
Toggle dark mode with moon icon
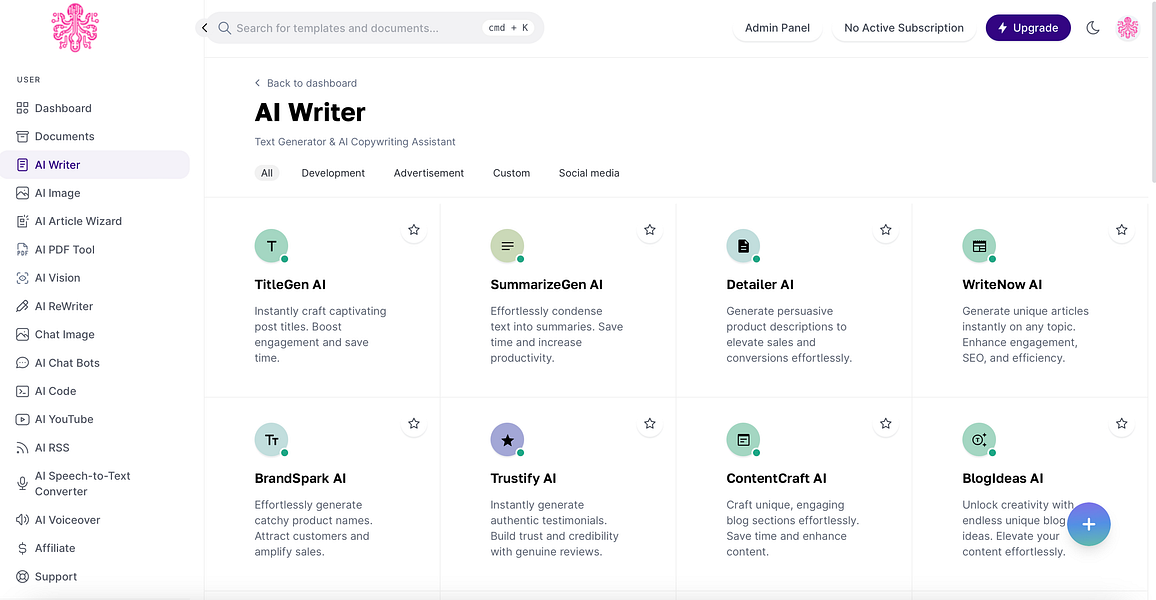point(1093,28)
